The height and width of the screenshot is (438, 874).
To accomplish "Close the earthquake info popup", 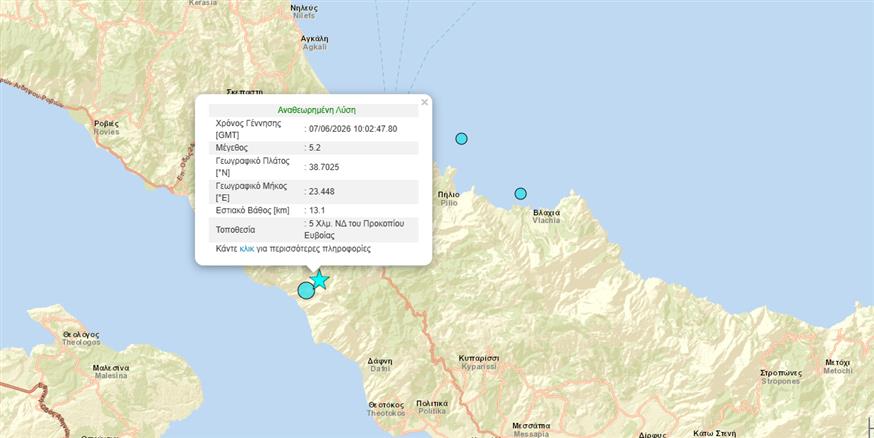I will pos(424,103).
